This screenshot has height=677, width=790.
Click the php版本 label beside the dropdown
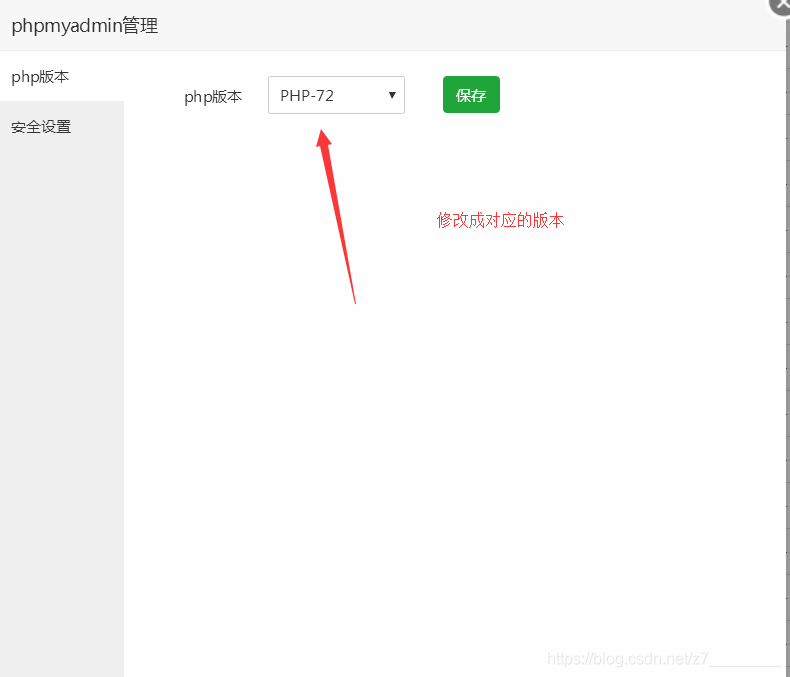point(213,96)
